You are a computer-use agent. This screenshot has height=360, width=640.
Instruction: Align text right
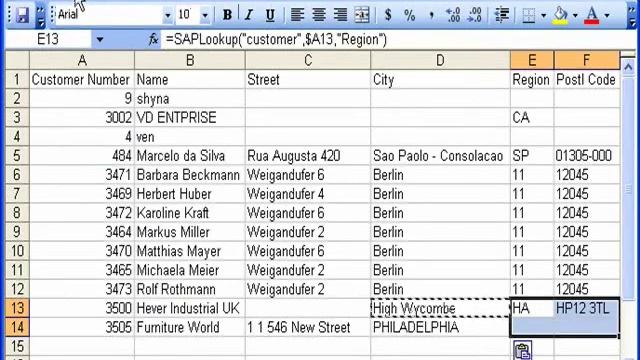coord(340,15)
